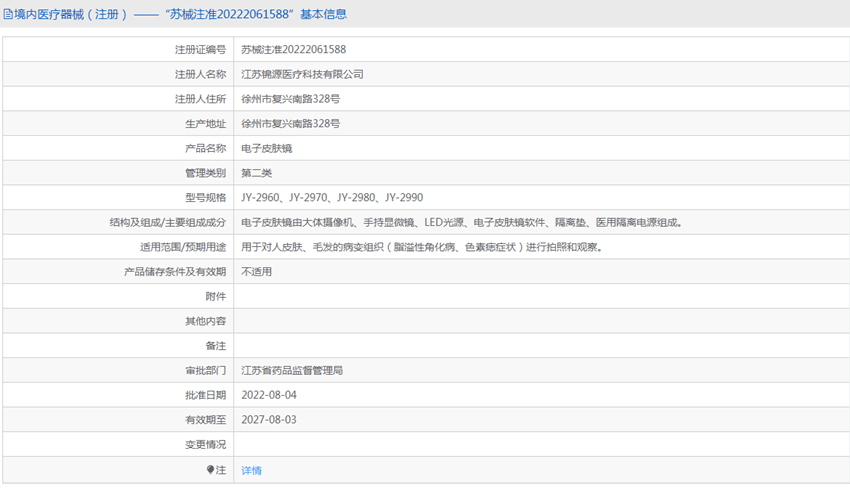Click management category value 第二类
This screenshot has height=490, width=850.
pos(256,173)
